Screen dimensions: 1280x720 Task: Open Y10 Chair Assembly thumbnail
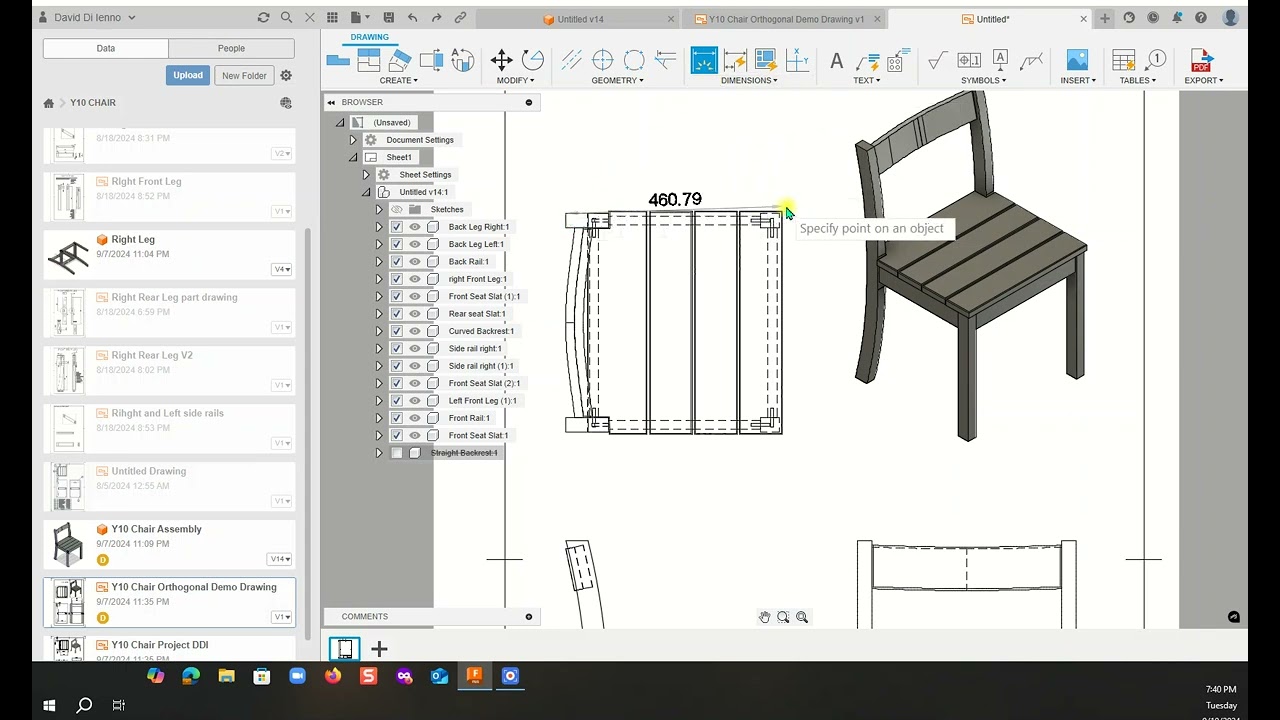click(x=68, y=545)
